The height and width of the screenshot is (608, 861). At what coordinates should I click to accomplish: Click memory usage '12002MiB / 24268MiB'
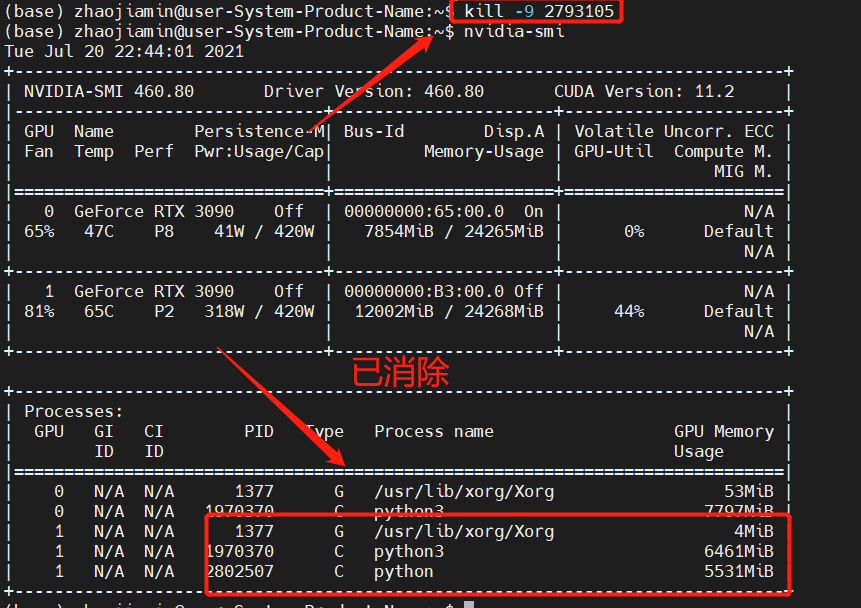pyautogui.click(x=449, y=311)
